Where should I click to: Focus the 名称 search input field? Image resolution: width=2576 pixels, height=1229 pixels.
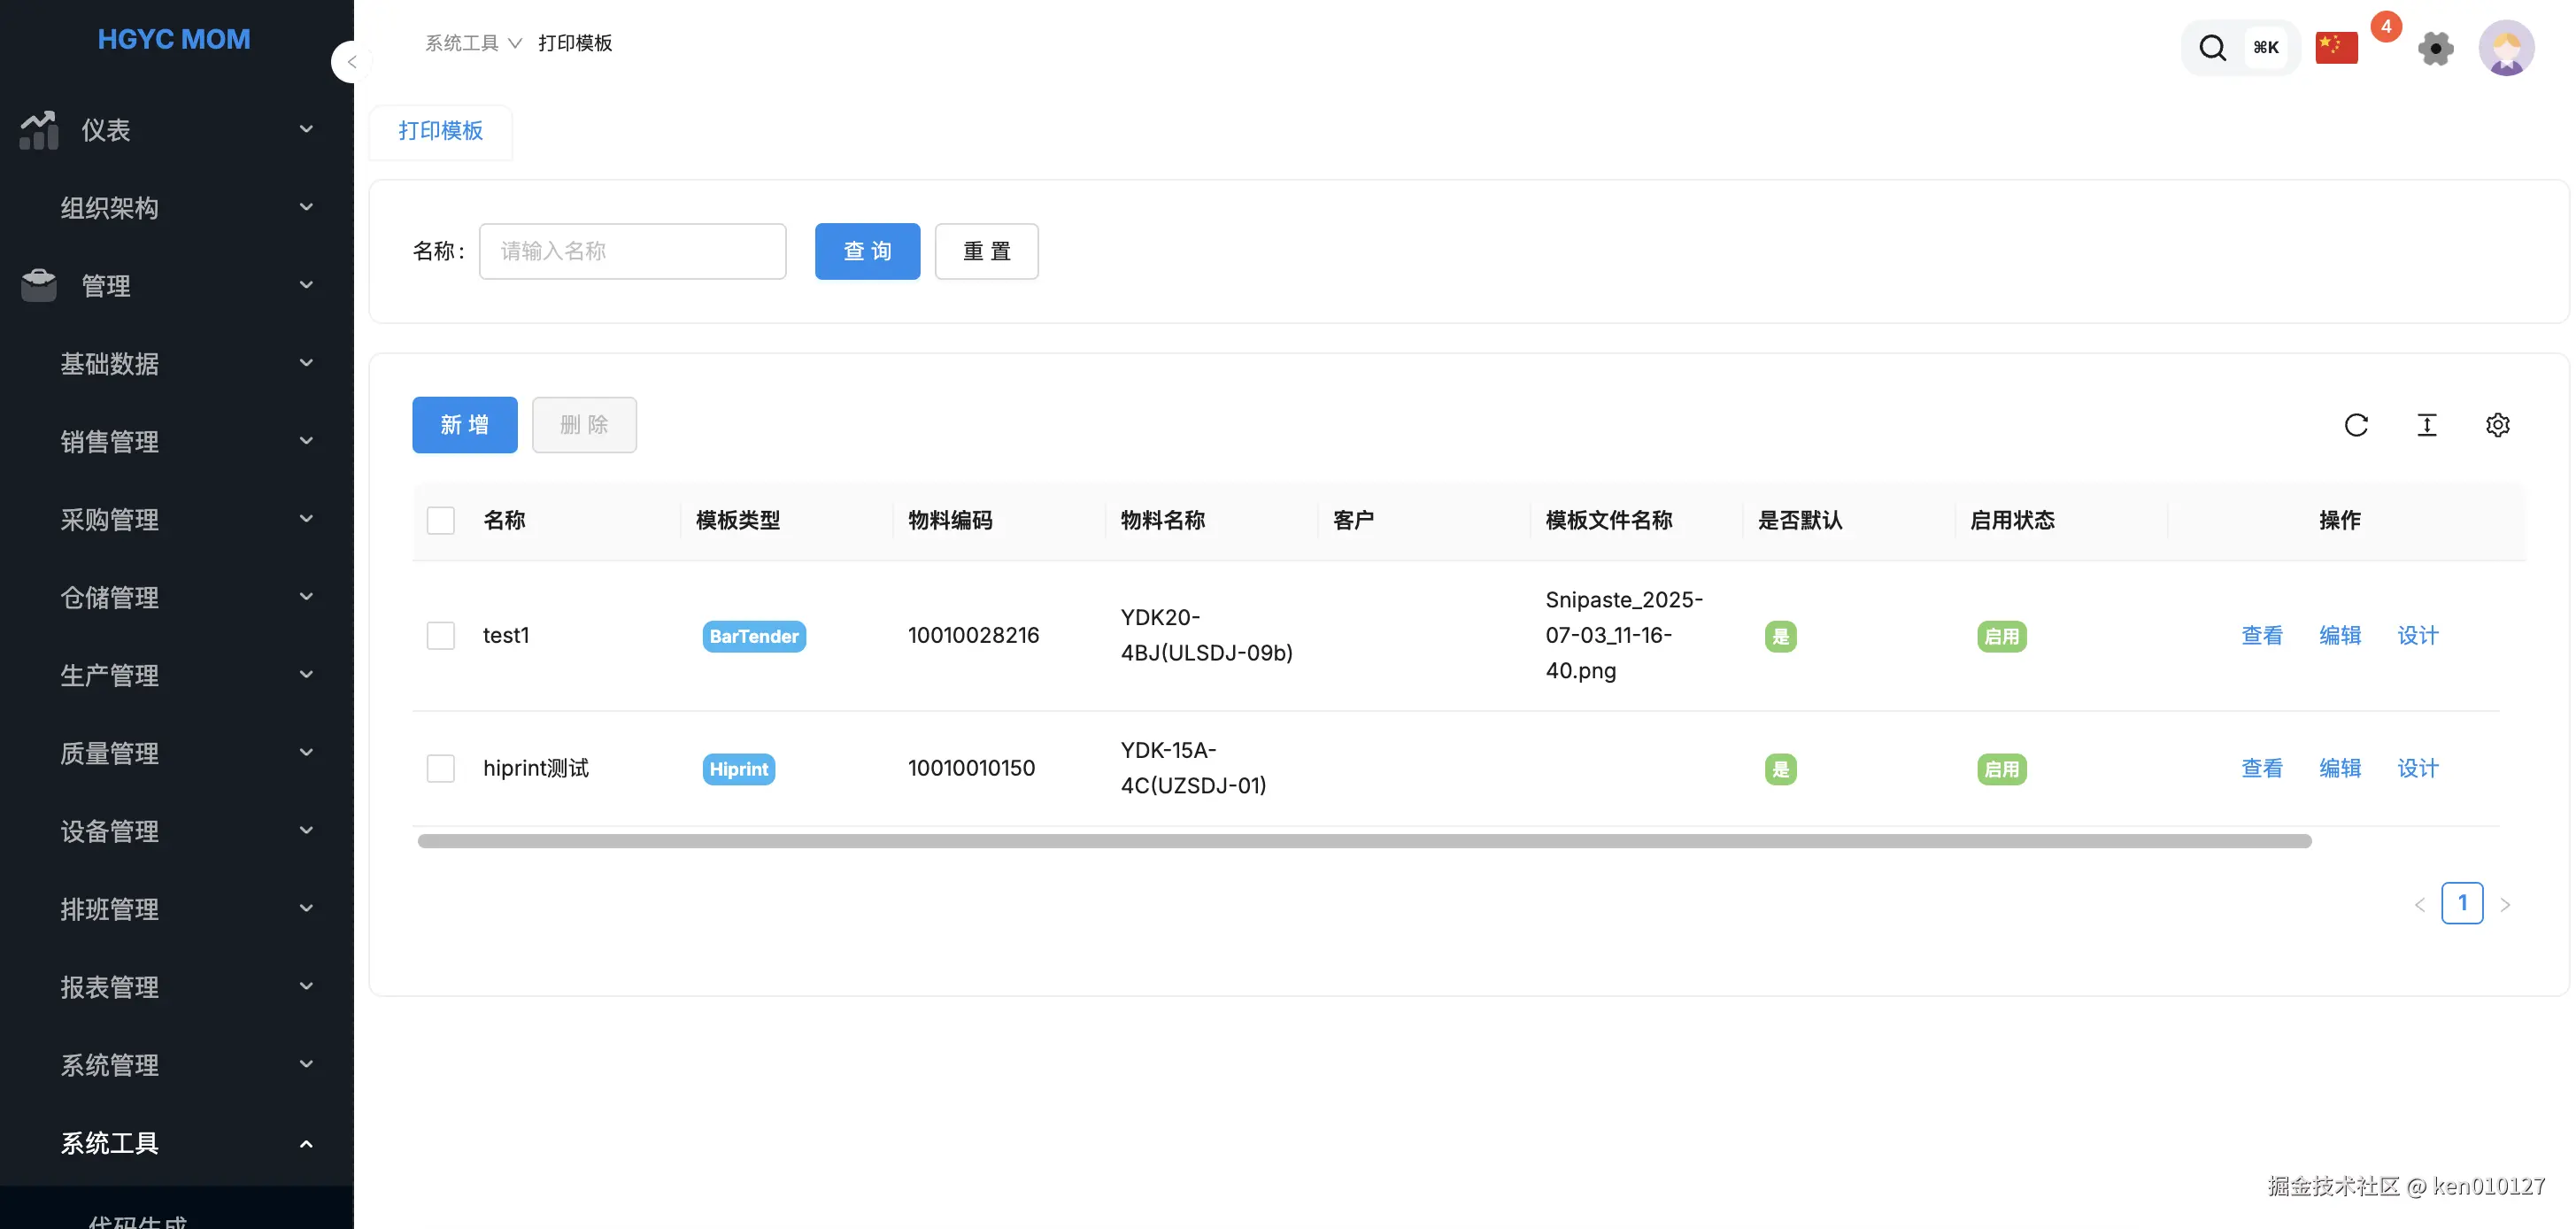coord(632,251)
